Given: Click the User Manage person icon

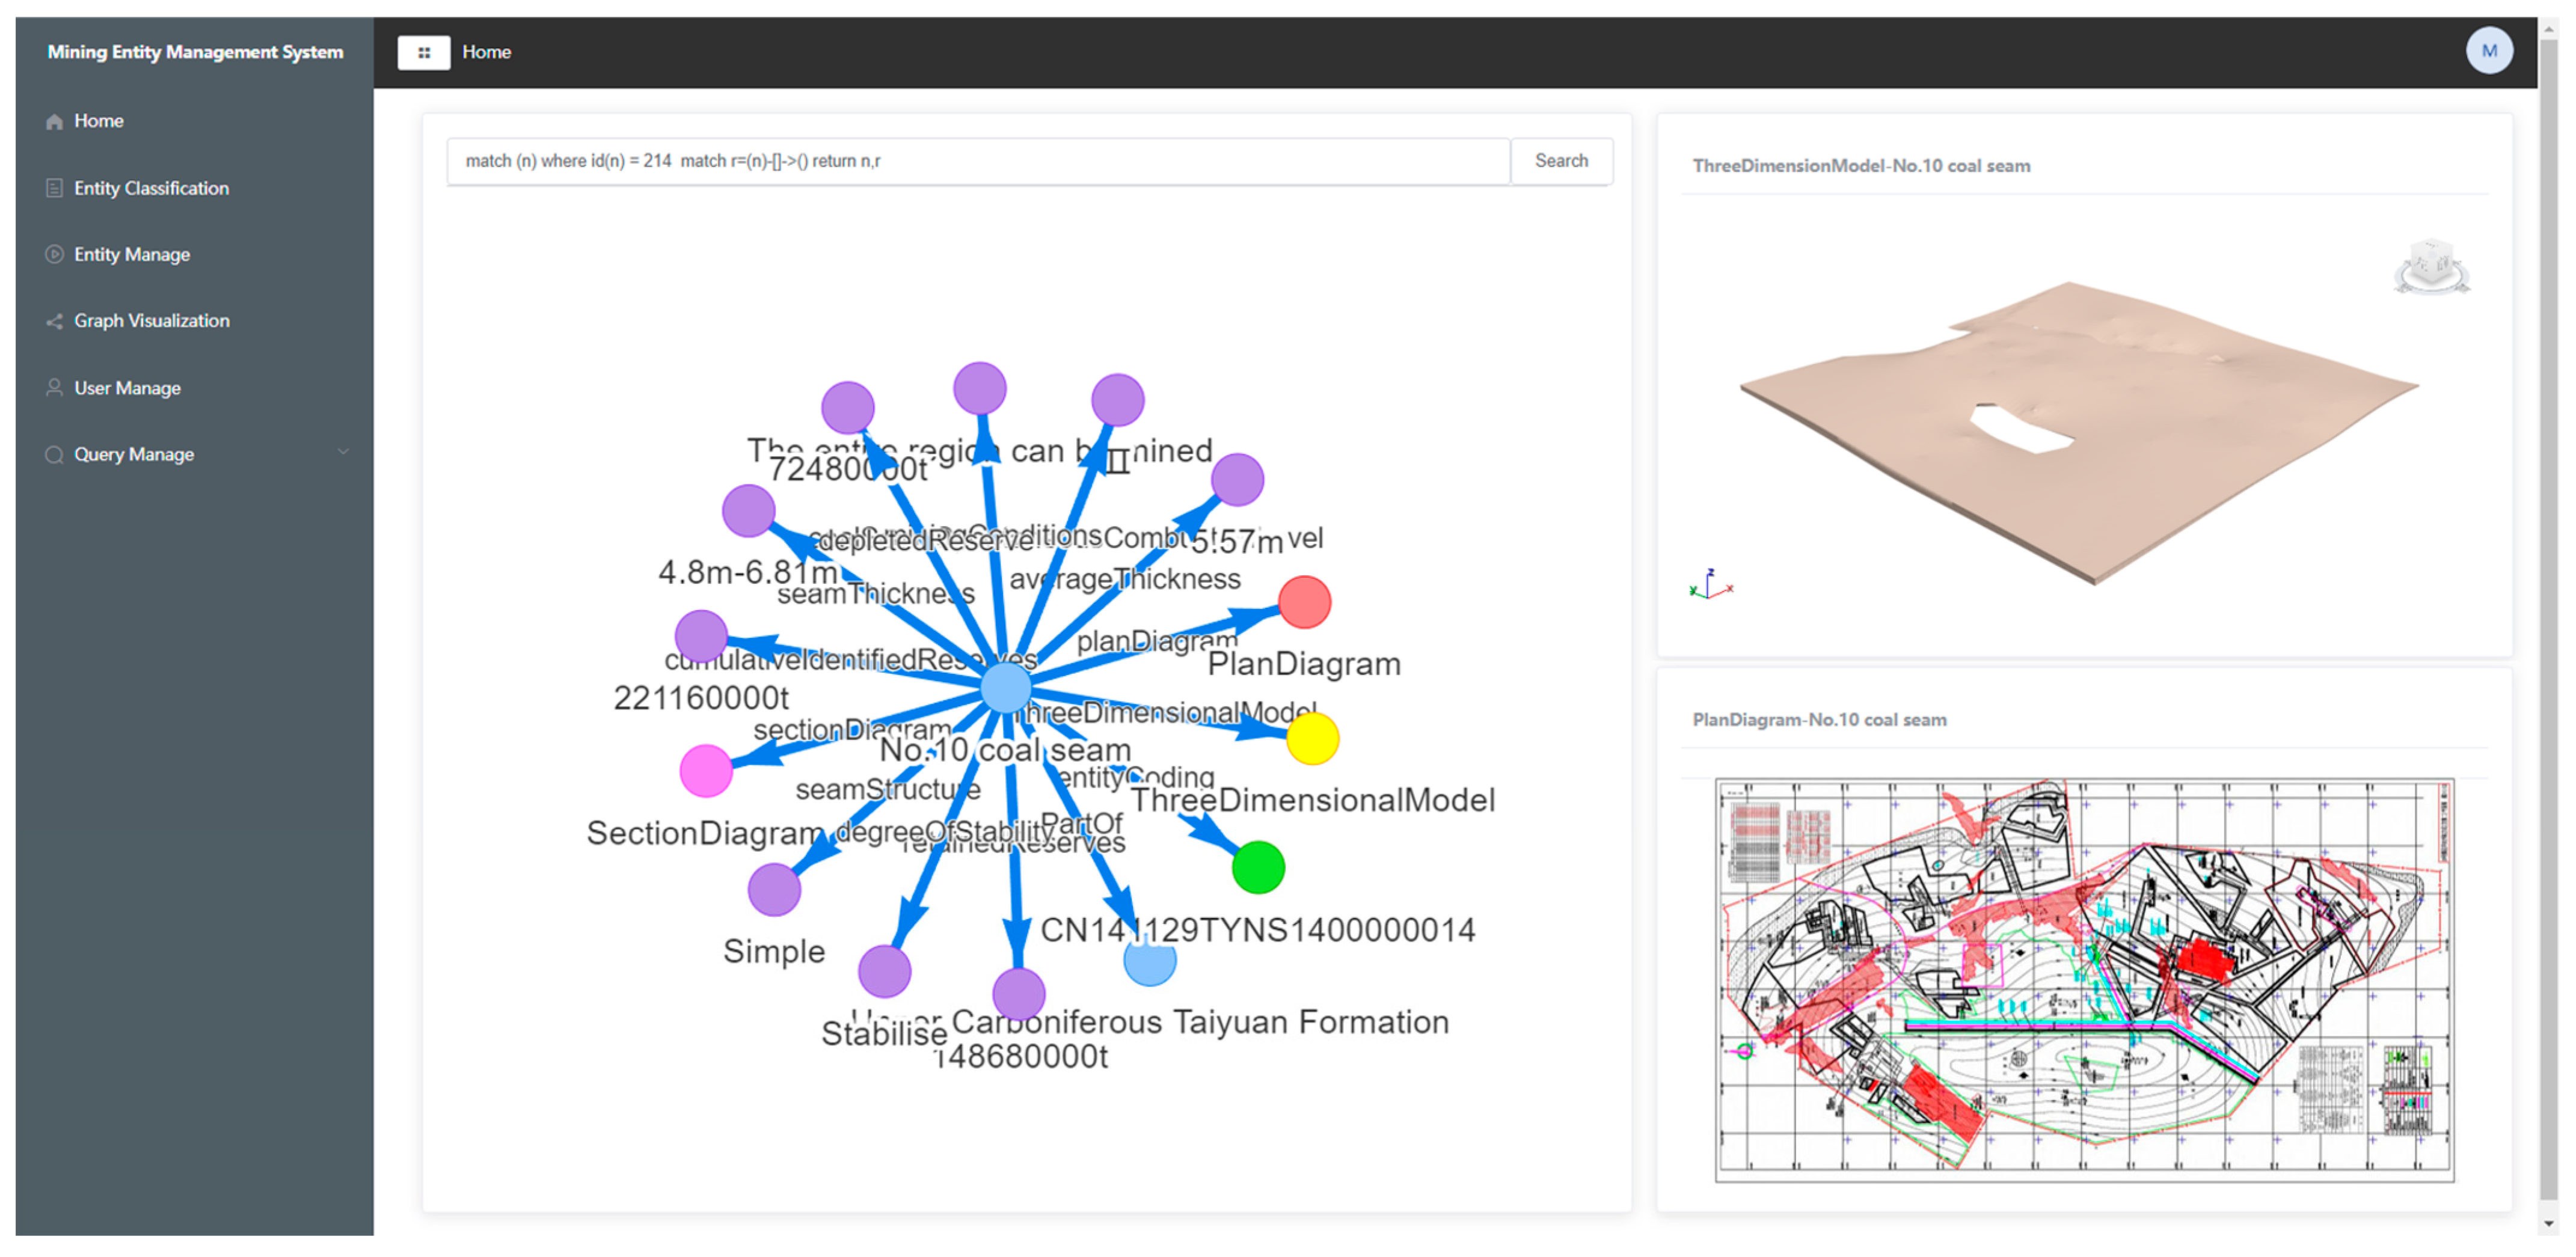Looking at the screenshot, I should [x=54, y=387].
